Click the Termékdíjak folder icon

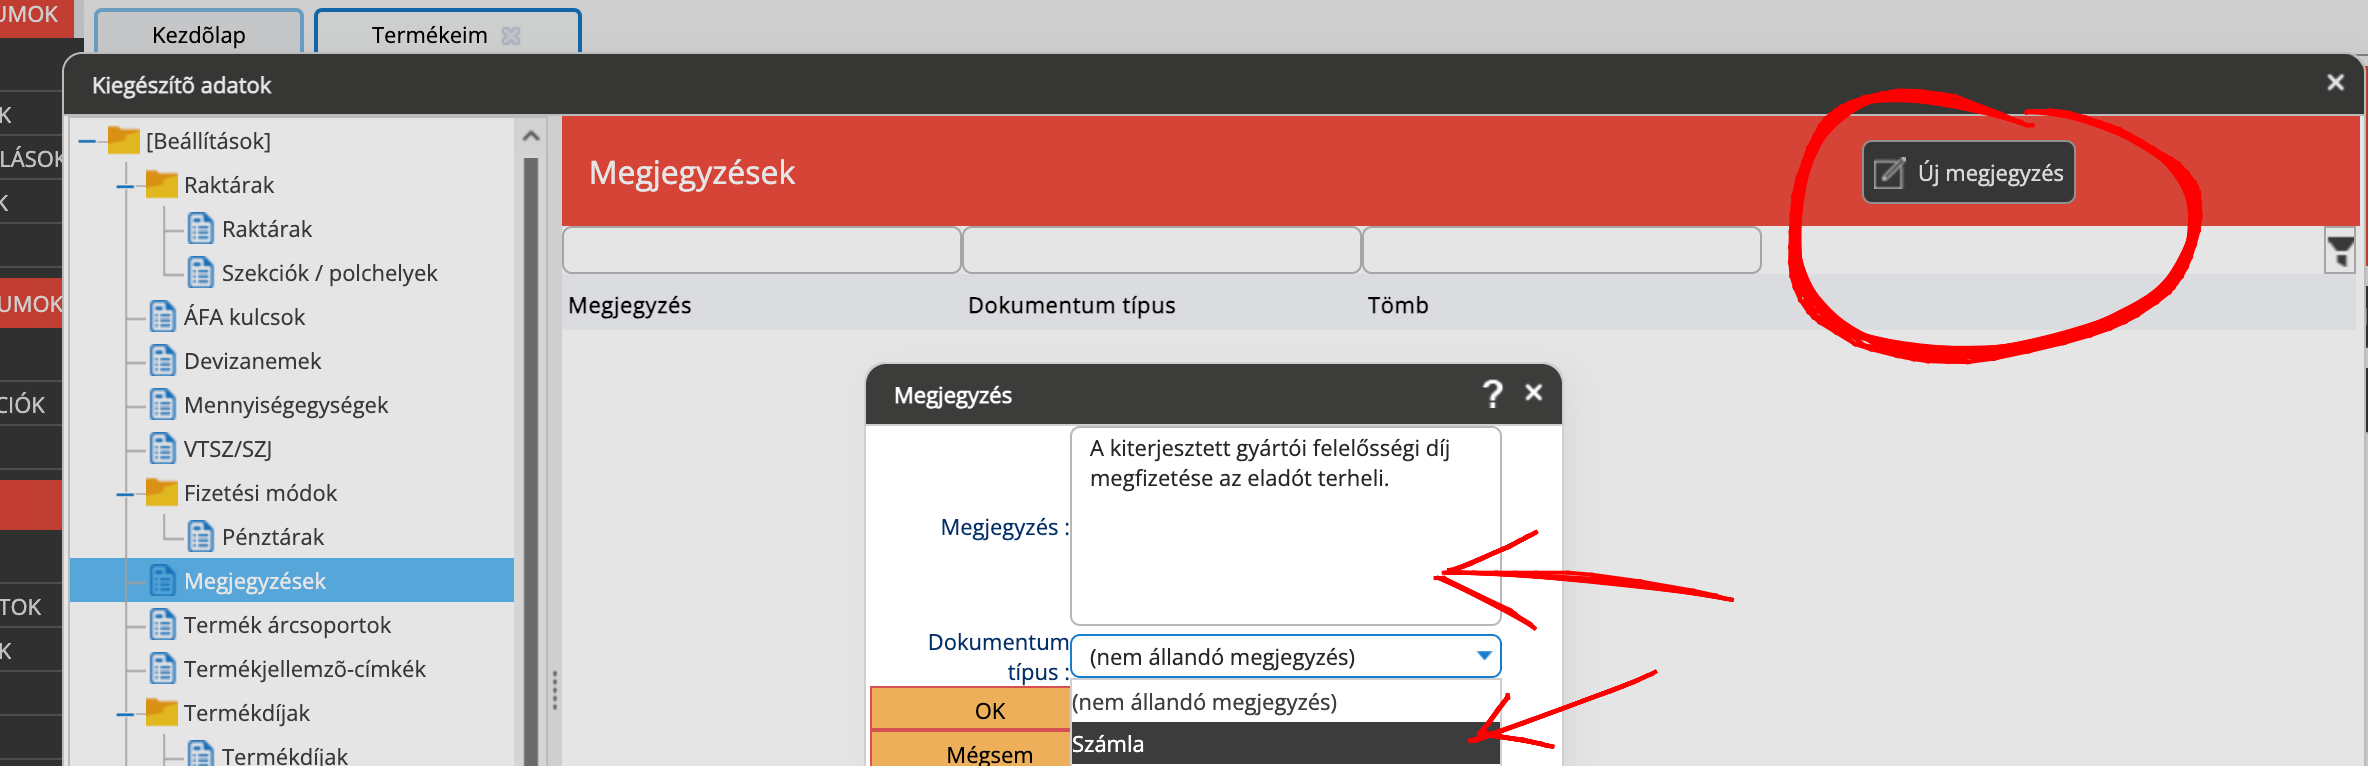pos(161,712)
